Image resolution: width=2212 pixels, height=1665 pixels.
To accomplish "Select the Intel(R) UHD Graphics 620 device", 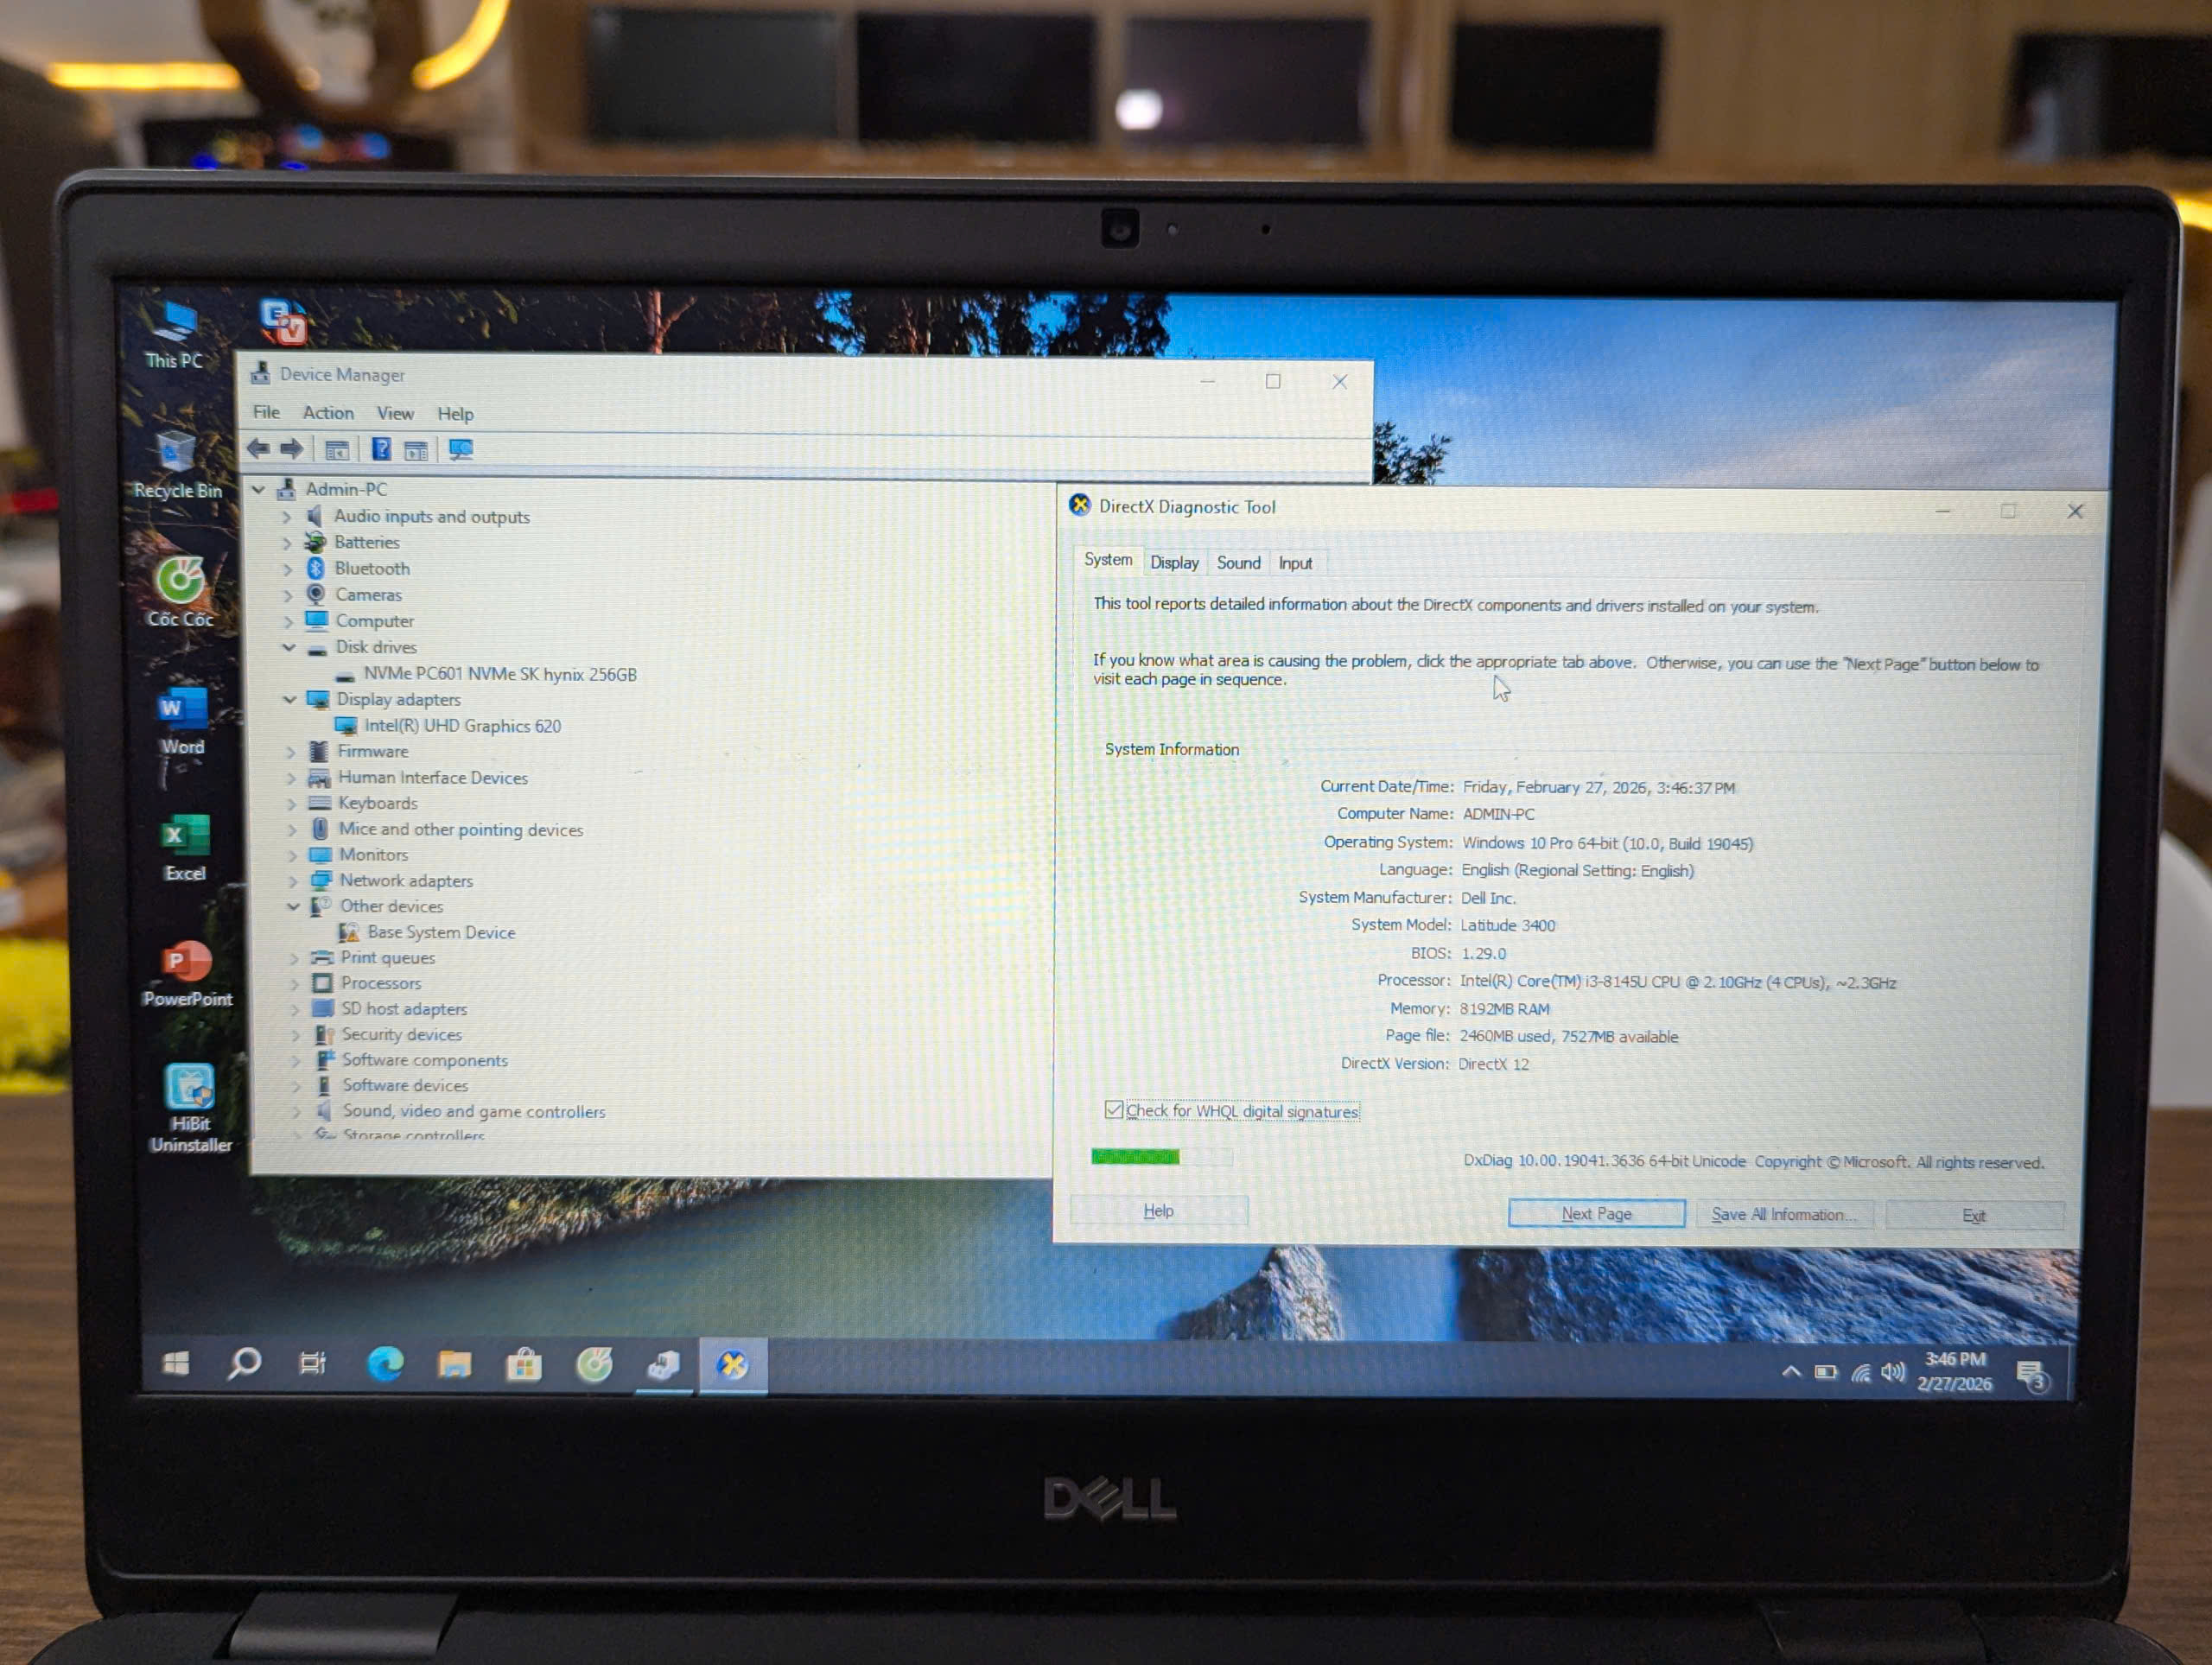I will [463, 726].
